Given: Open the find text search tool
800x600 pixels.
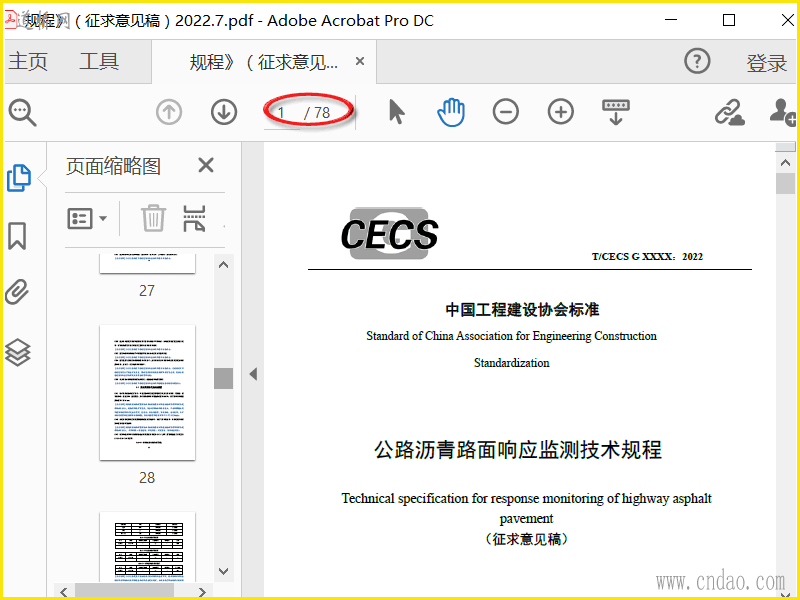Looking at the screenshot, I should [x=22, y=112].
